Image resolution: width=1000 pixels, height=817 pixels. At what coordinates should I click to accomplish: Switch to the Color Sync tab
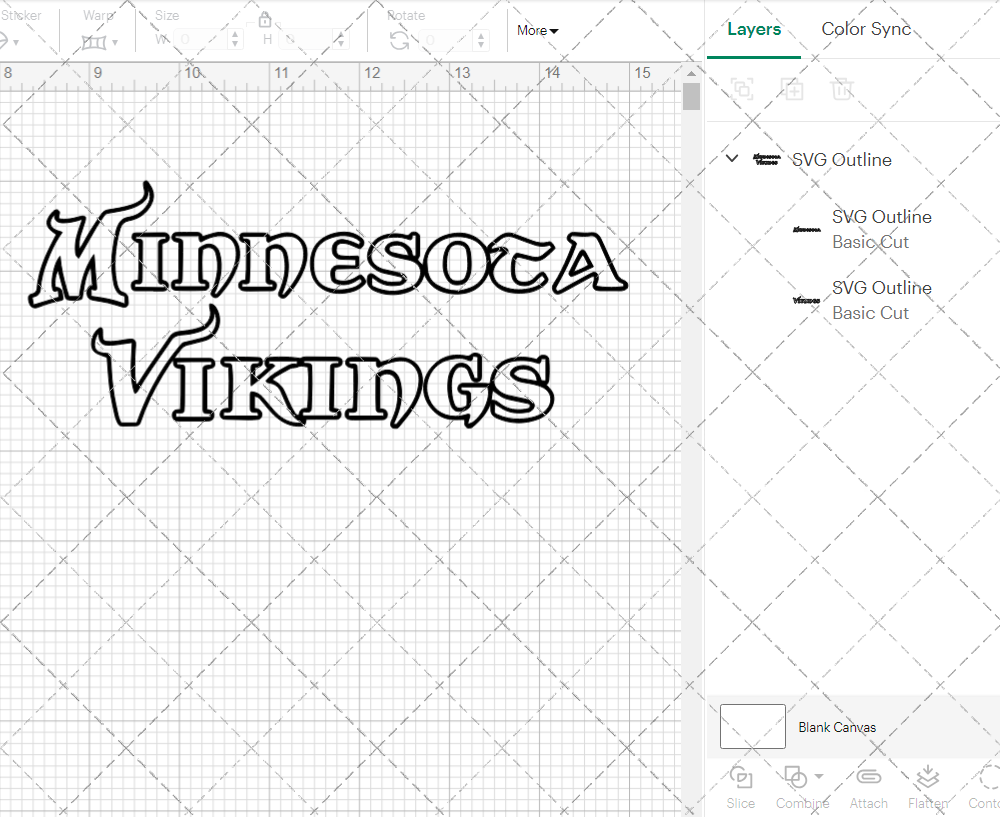866,29
